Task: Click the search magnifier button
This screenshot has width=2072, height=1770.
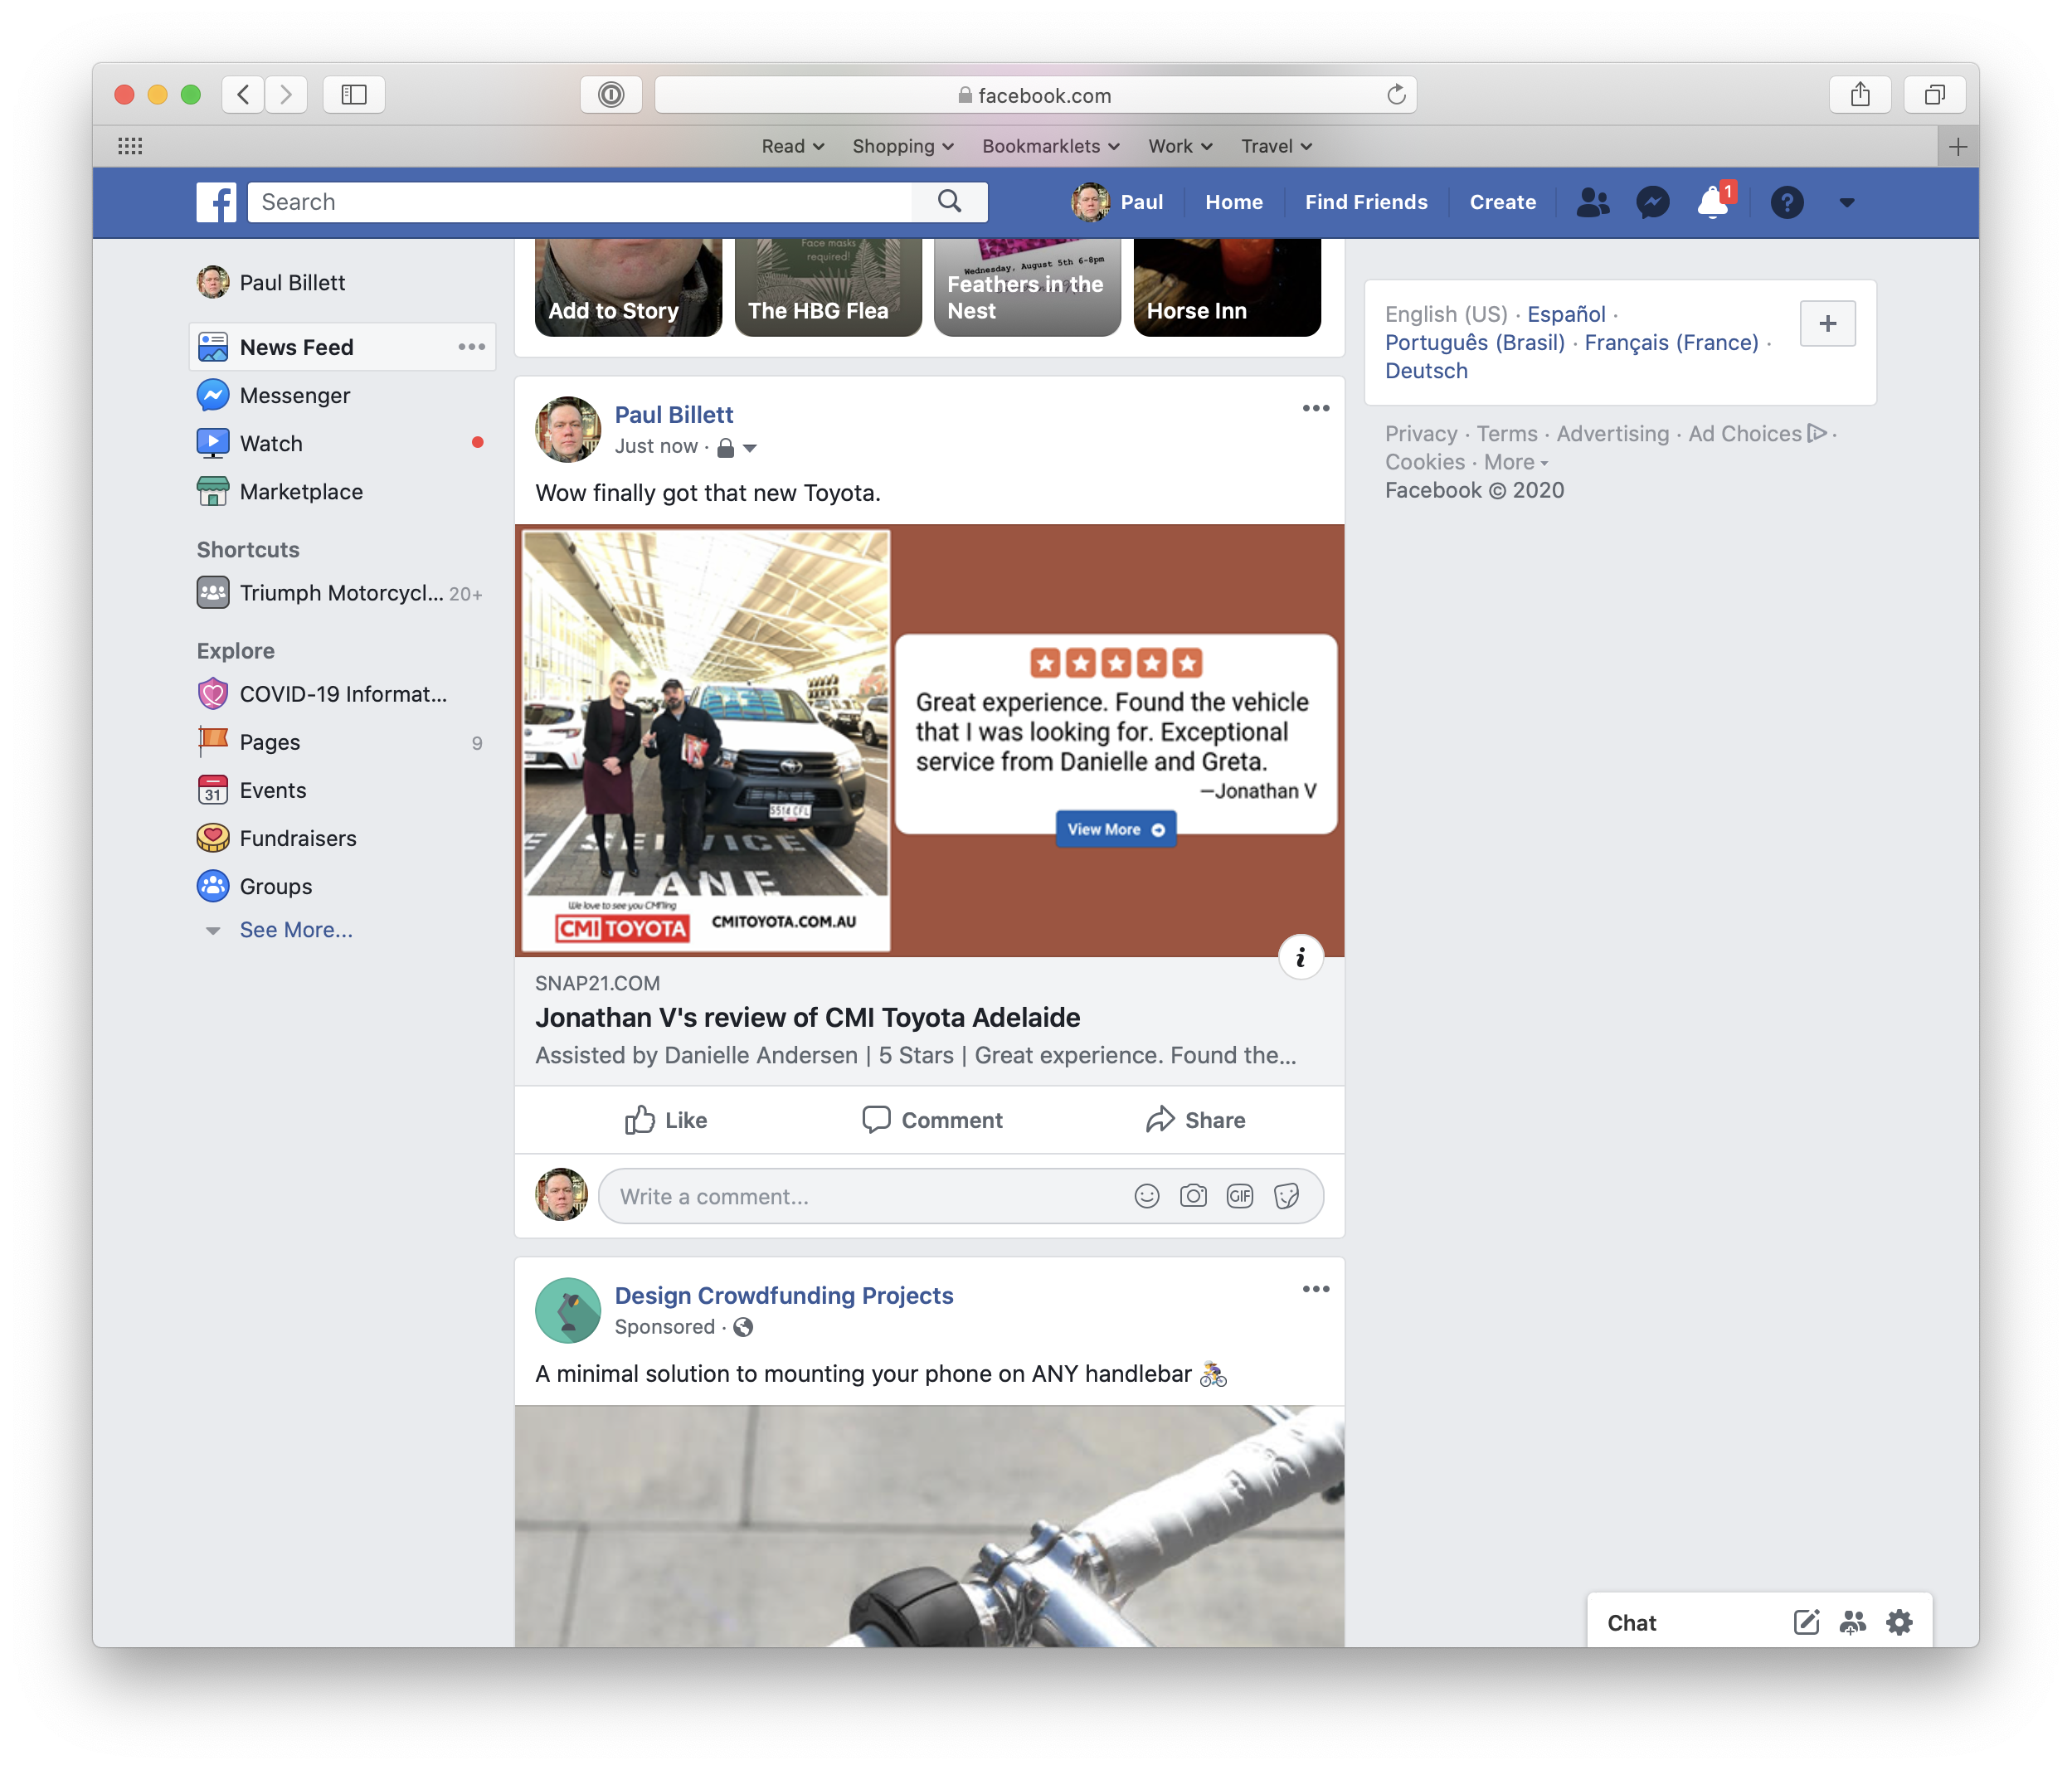Action: coord(950,202)
